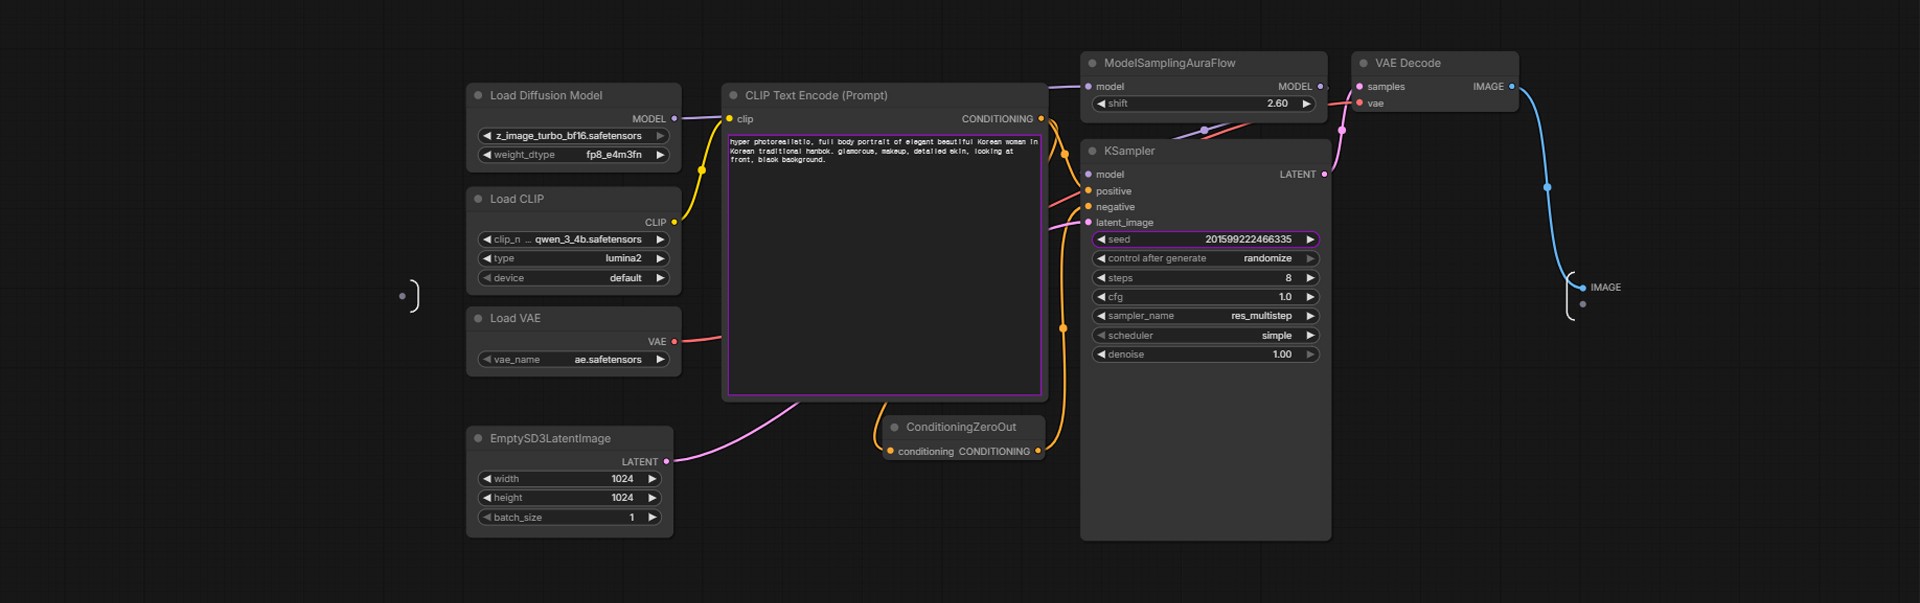Collapse the KSampler node via its title dot
Image resolution: width=1920 pixels, height=603 pixels.
pyautogui.click(x=1092, y=151)
